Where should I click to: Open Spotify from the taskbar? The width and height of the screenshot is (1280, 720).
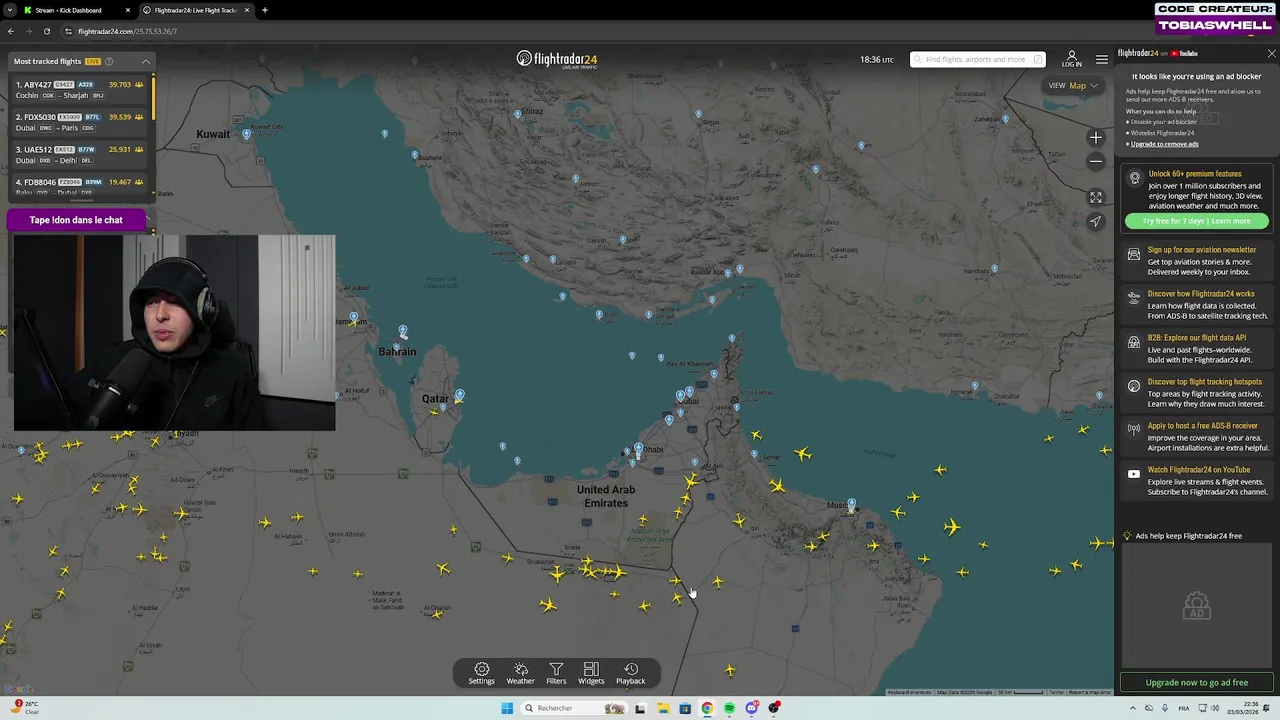(x=729, y=708)
